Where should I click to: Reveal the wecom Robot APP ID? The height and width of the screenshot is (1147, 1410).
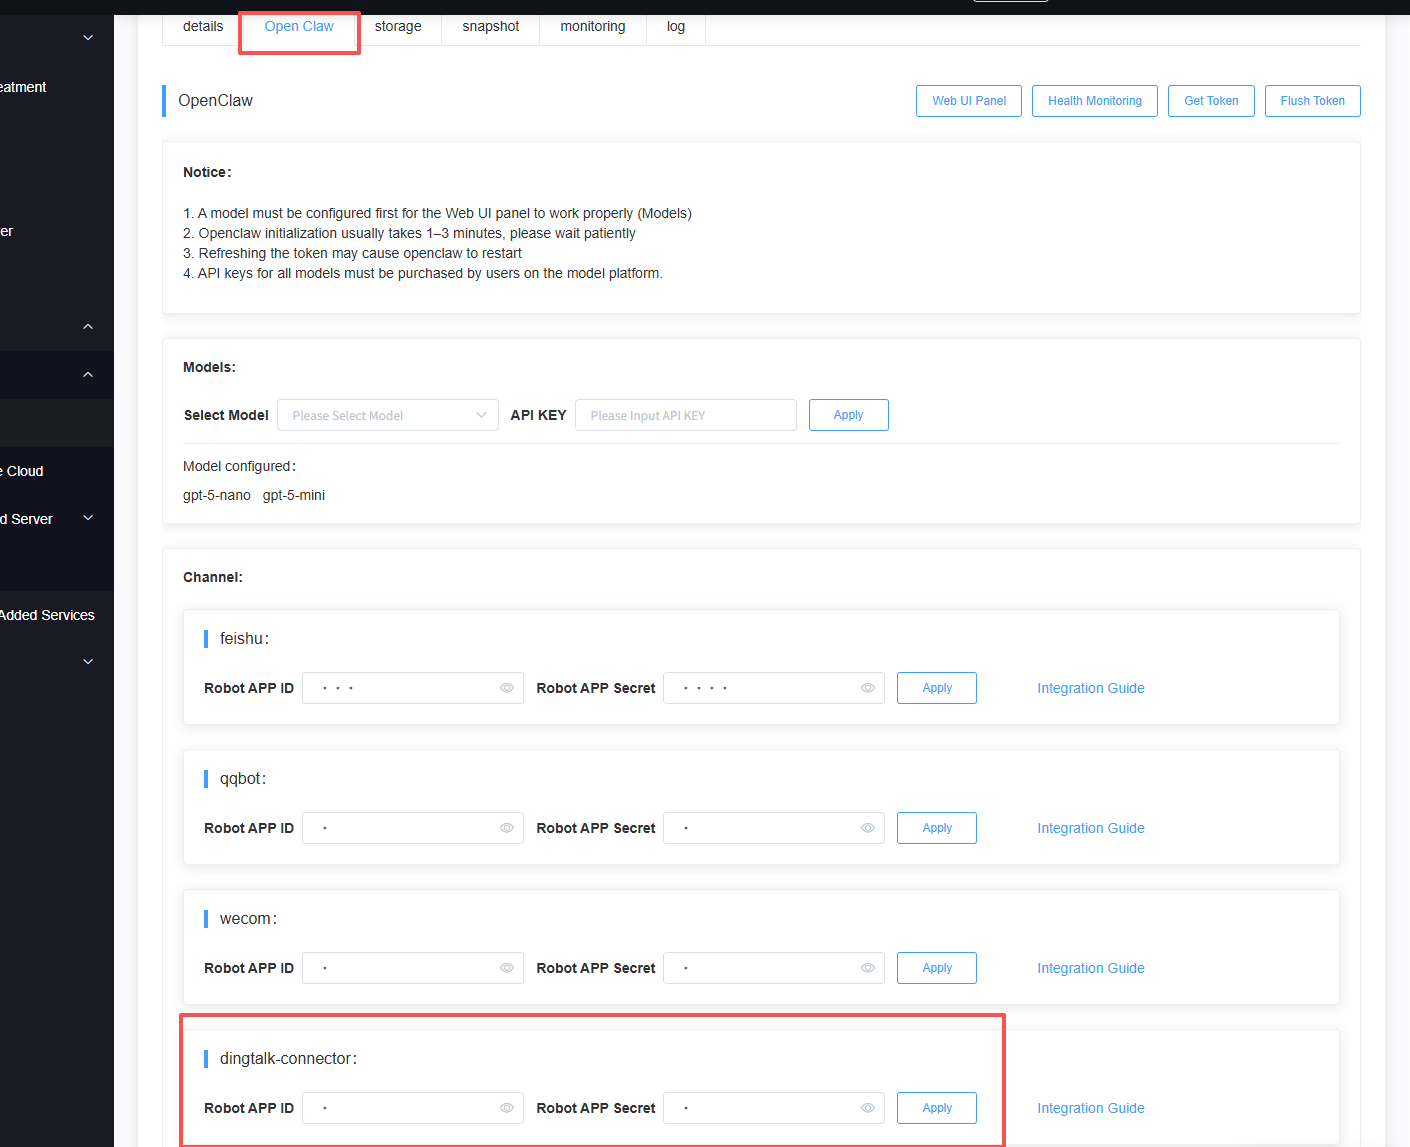507,968
